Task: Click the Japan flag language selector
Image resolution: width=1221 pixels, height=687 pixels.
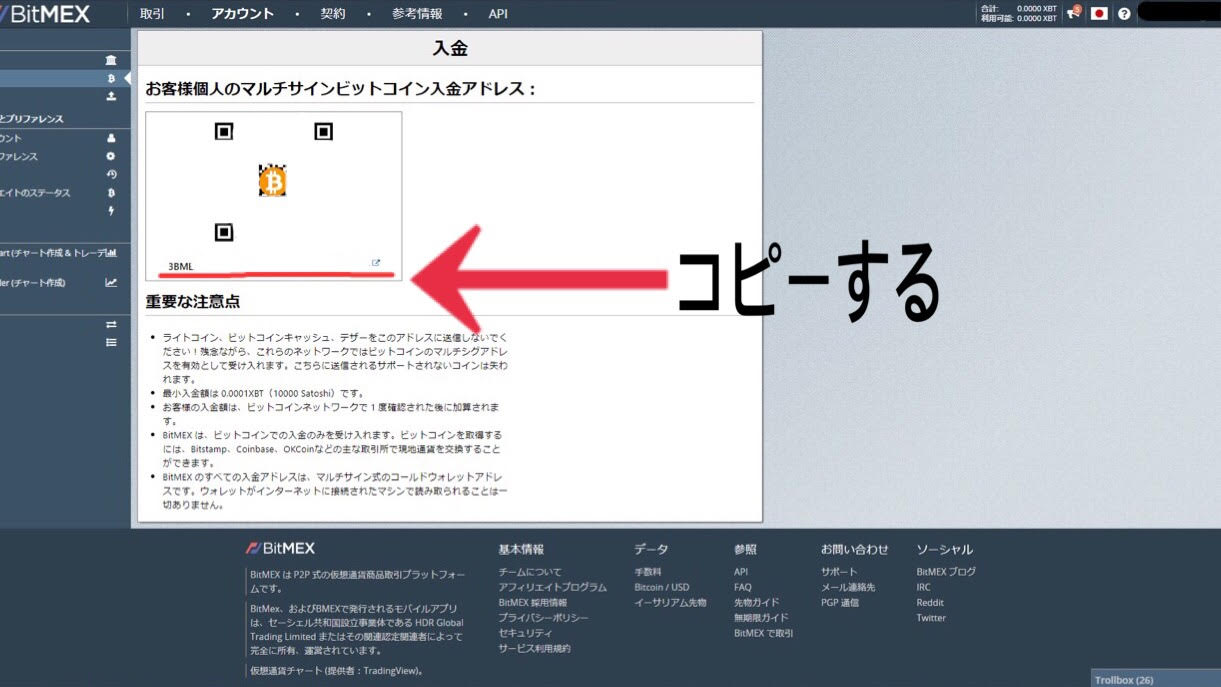Action: [x=1099, y=14]
